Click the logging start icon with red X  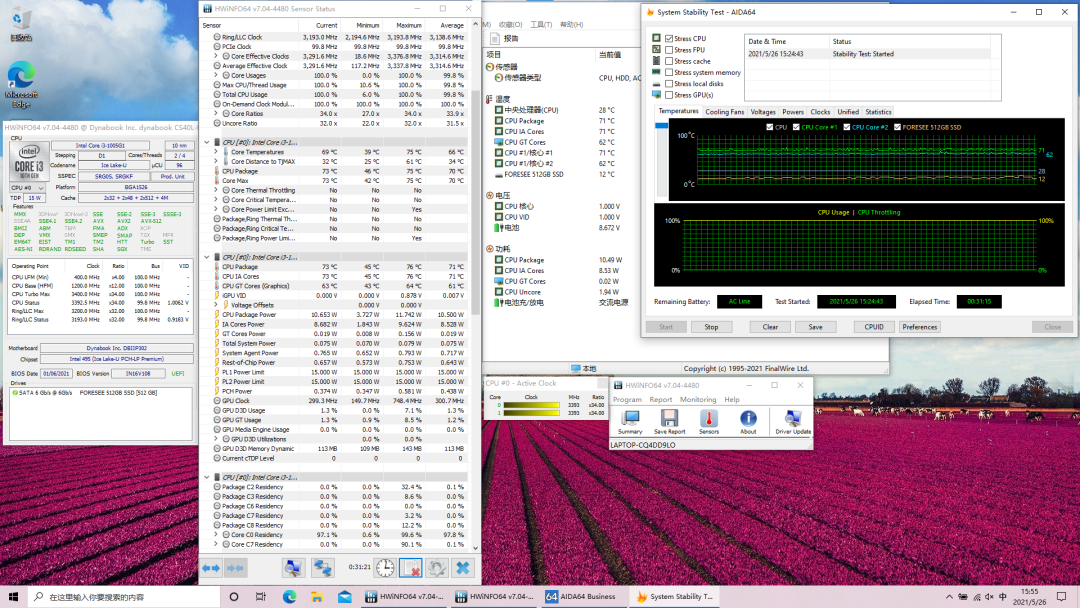(411, 568)
